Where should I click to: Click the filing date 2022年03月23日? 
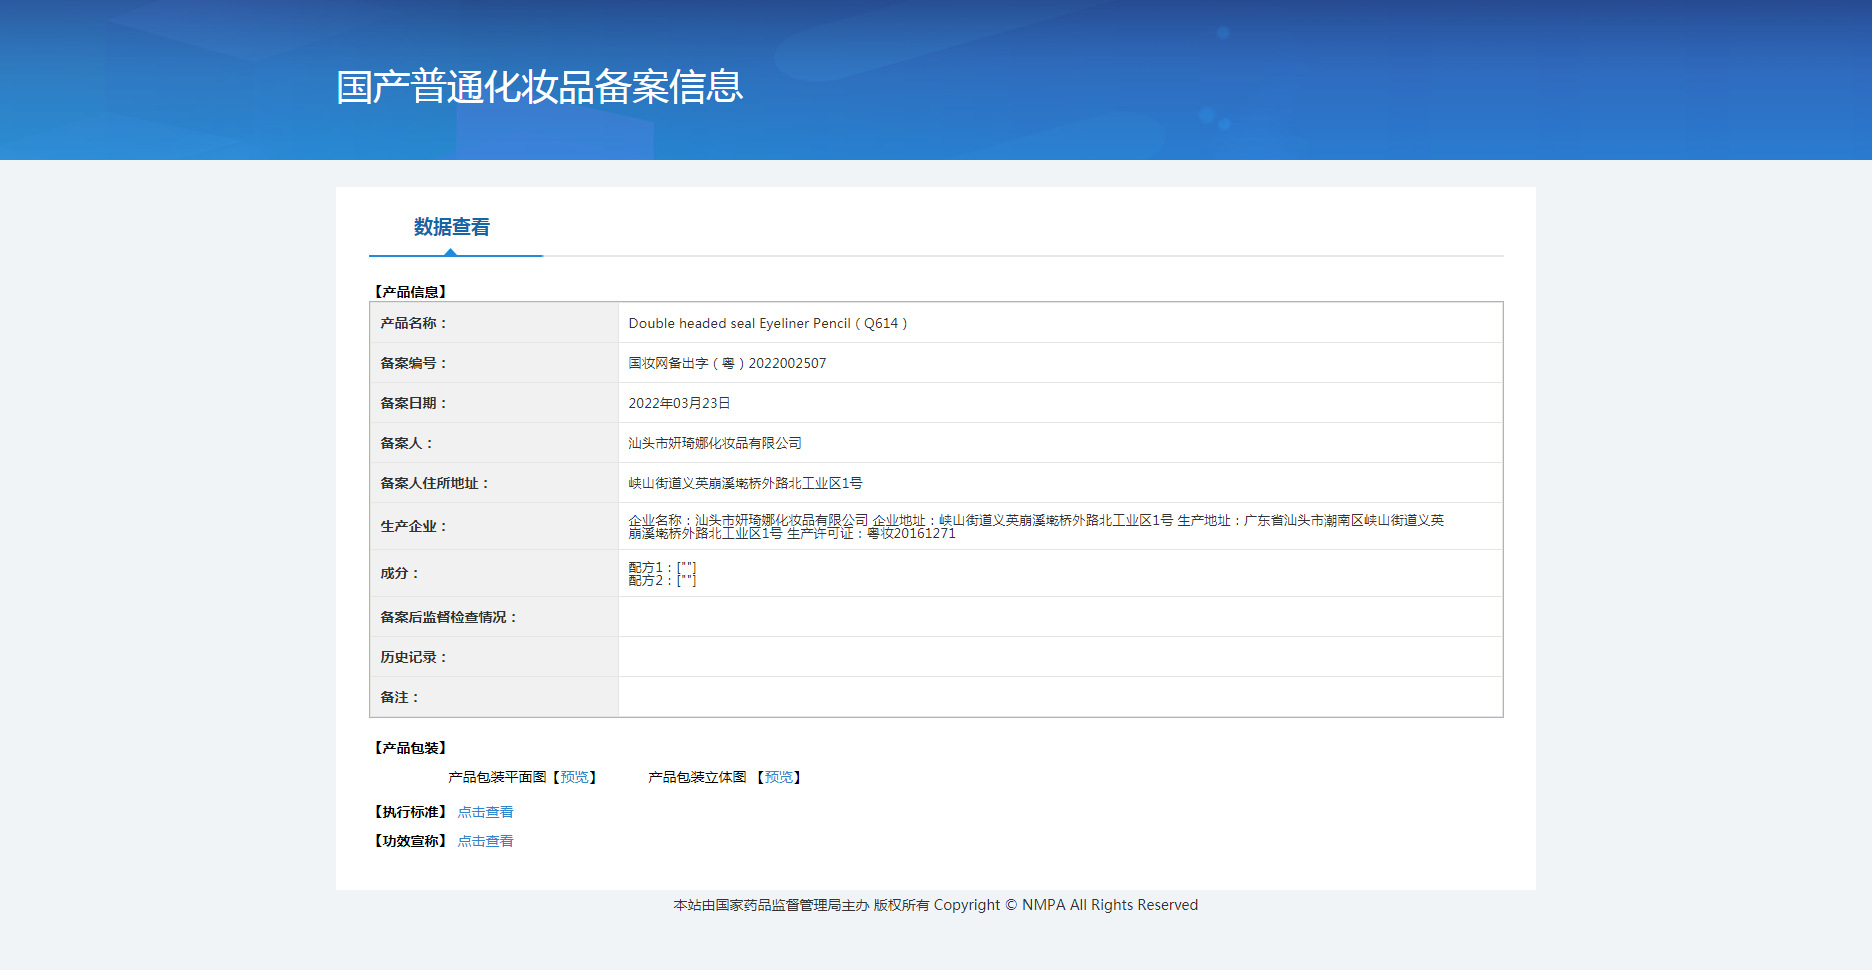point(679,403)
